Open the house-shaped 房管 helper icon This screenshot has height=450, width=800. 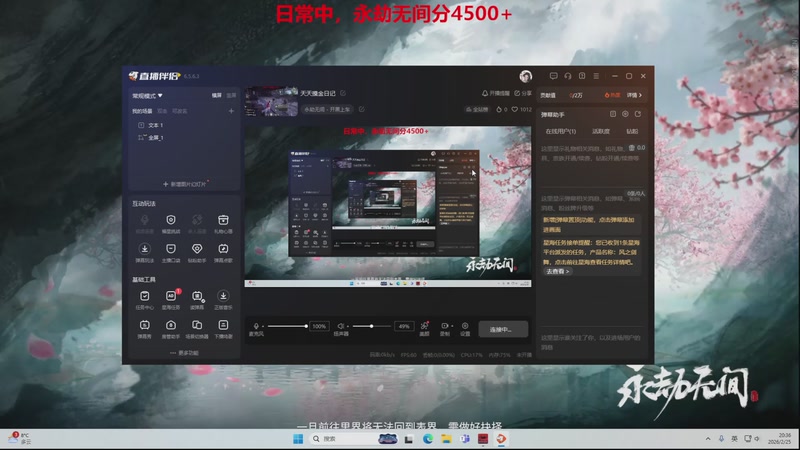[170, 326]
